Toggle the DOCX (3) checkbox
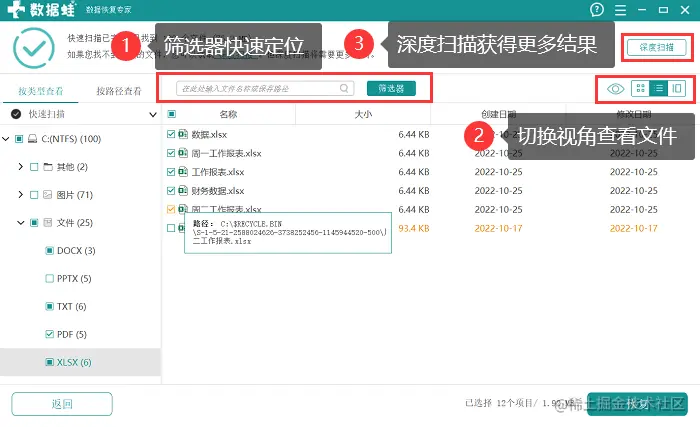 click(50, 251)
